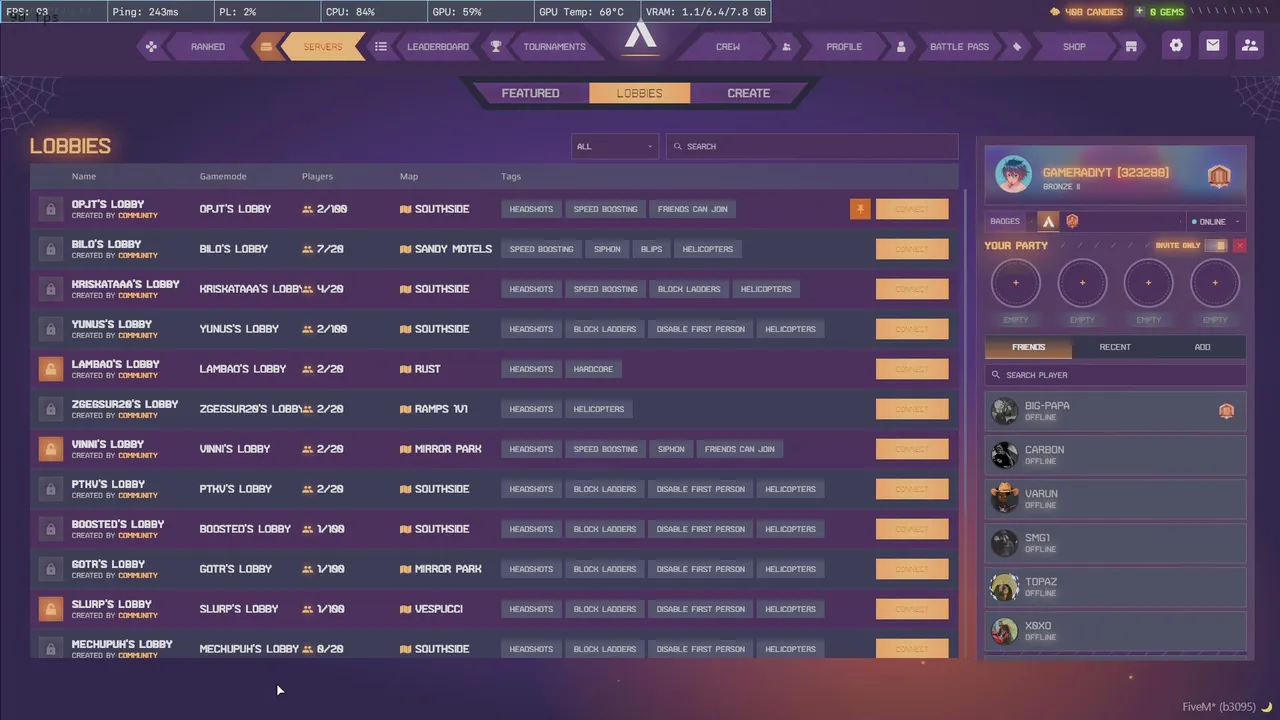Screen dimensions: 1280x720
Task: Open the ALL lobby filter dropdown
Action: 615,146
